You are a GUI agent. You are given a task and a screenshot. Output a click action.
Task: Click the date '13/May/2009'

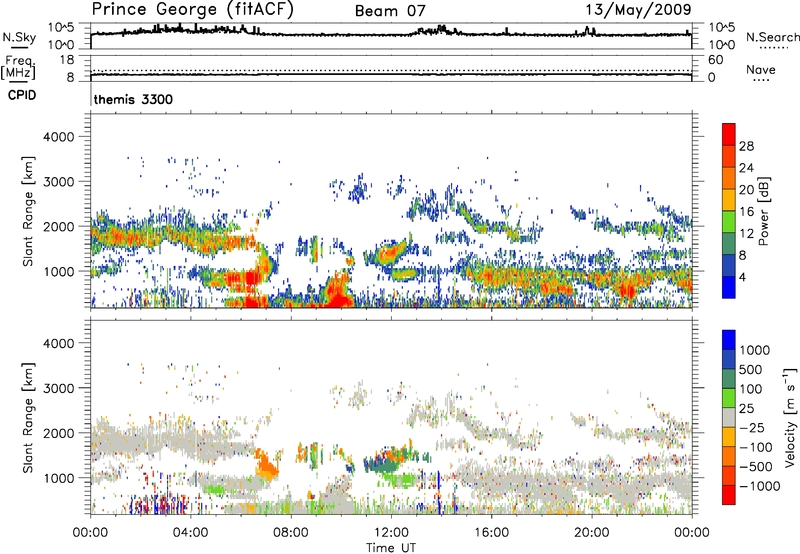click(638, 9)
